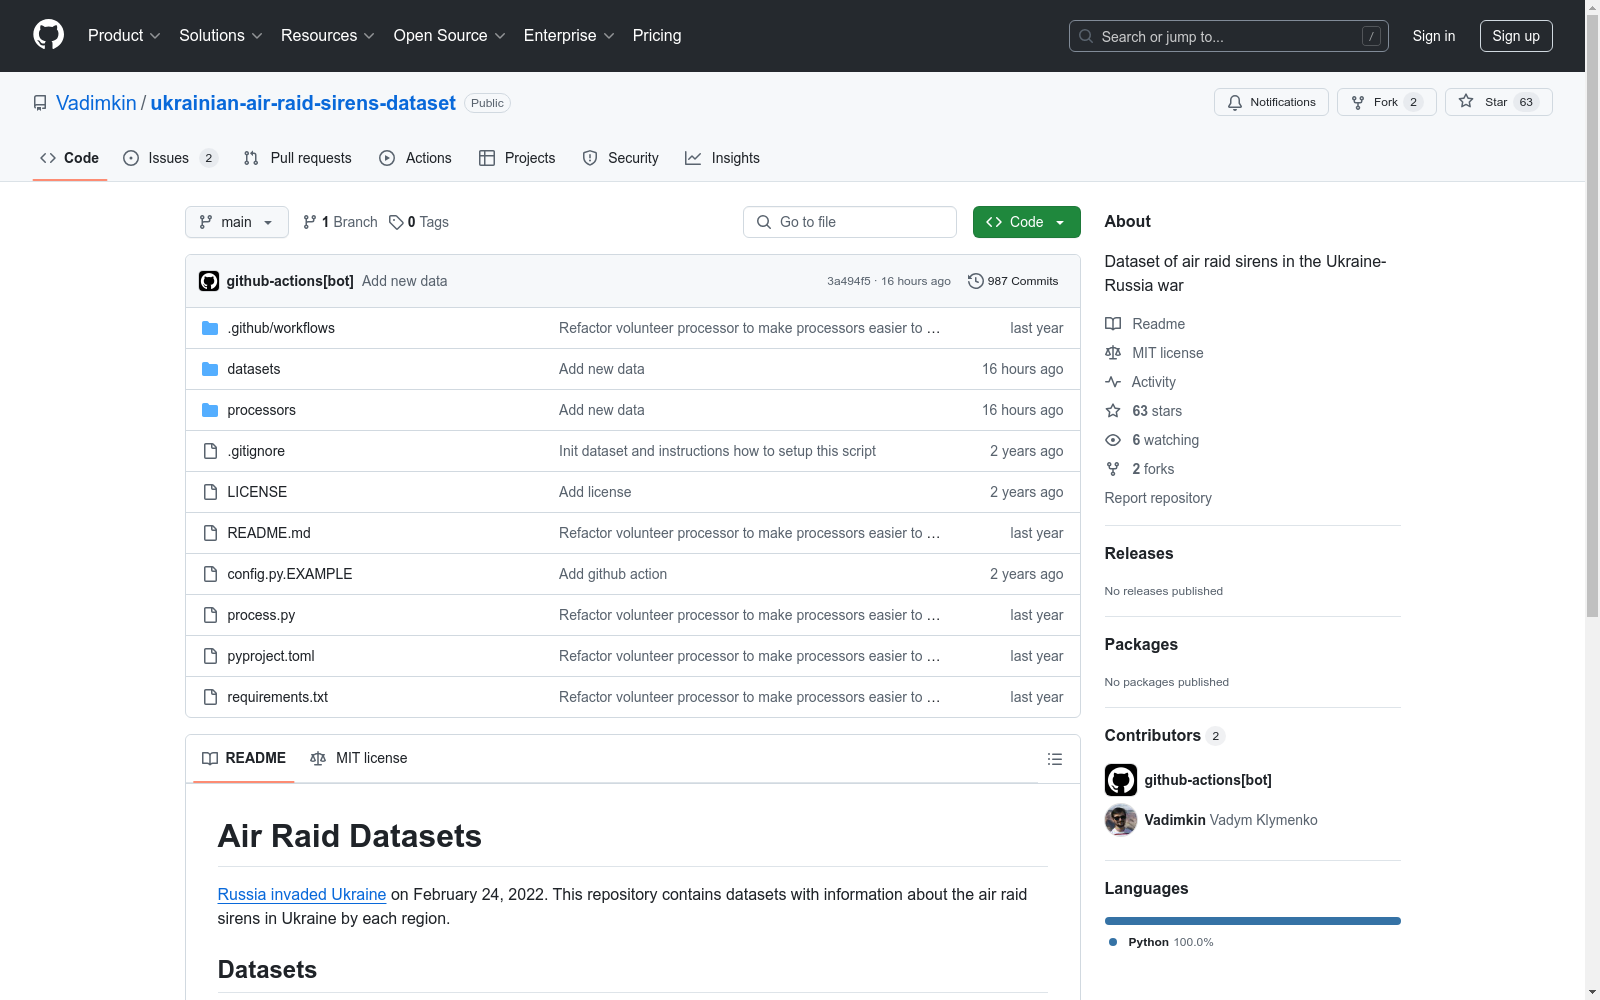The height and width of the screenshot is (1000, 1600).
Task: Click the processors folder icon
Action: pyautogui.click(x=210, y=410)
